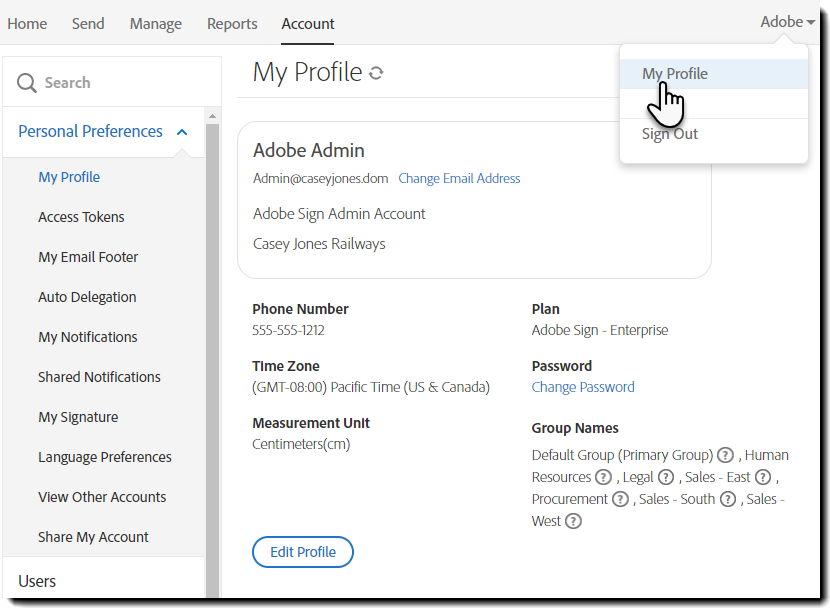The width and height of the screenshot is (830, 608).
Task: Click help icon beside Sales - East group
Action: pyautogui.click(x=763, y=477)
